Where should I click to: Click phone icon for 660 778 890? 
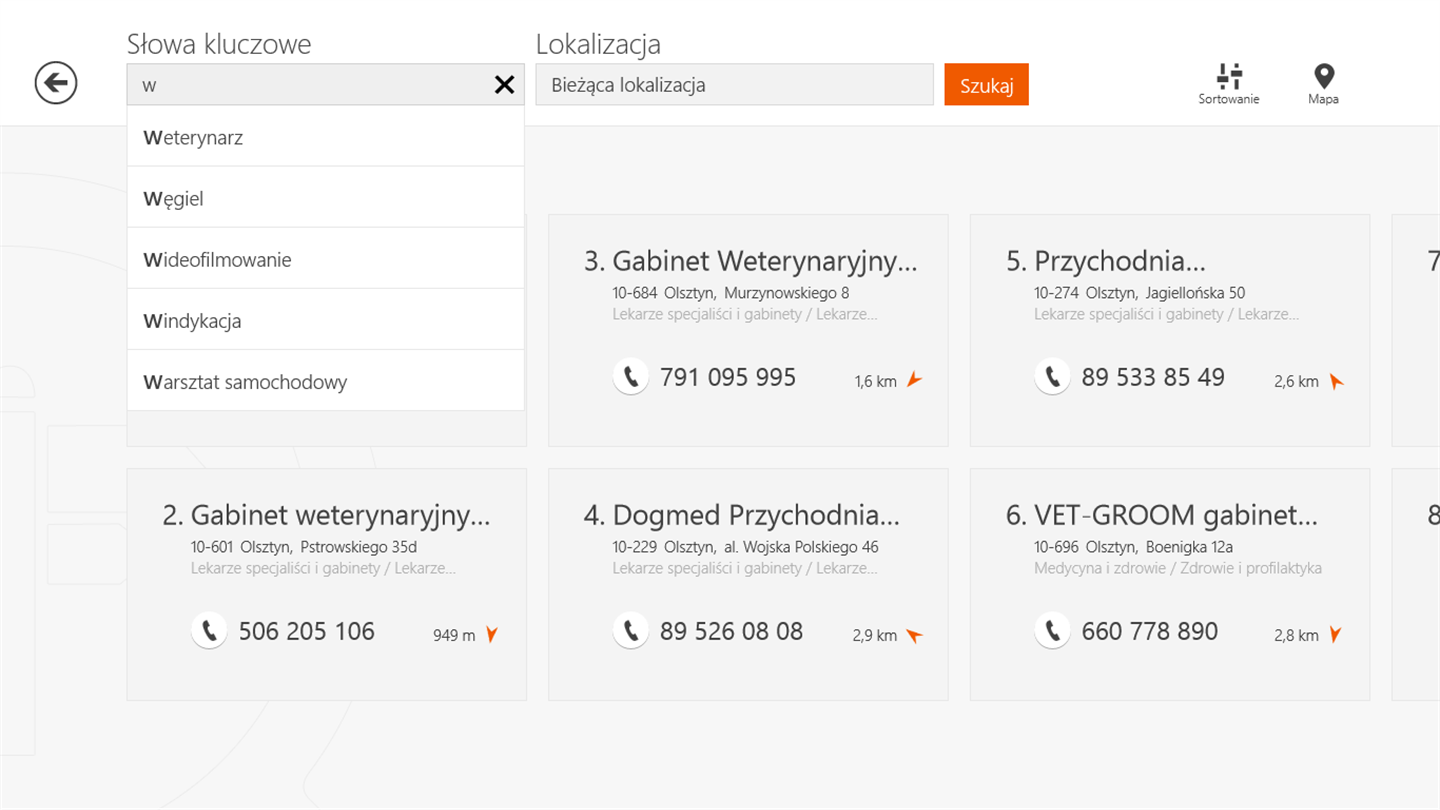coord(1052,631)
